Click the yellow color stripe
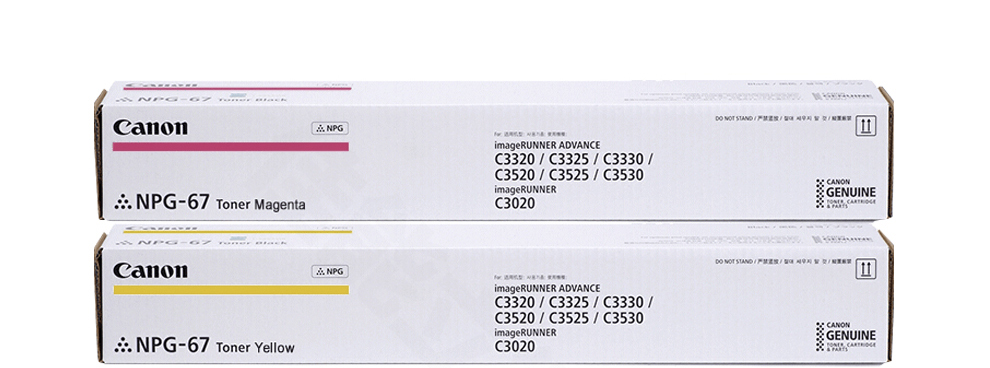 click(230, 290)
